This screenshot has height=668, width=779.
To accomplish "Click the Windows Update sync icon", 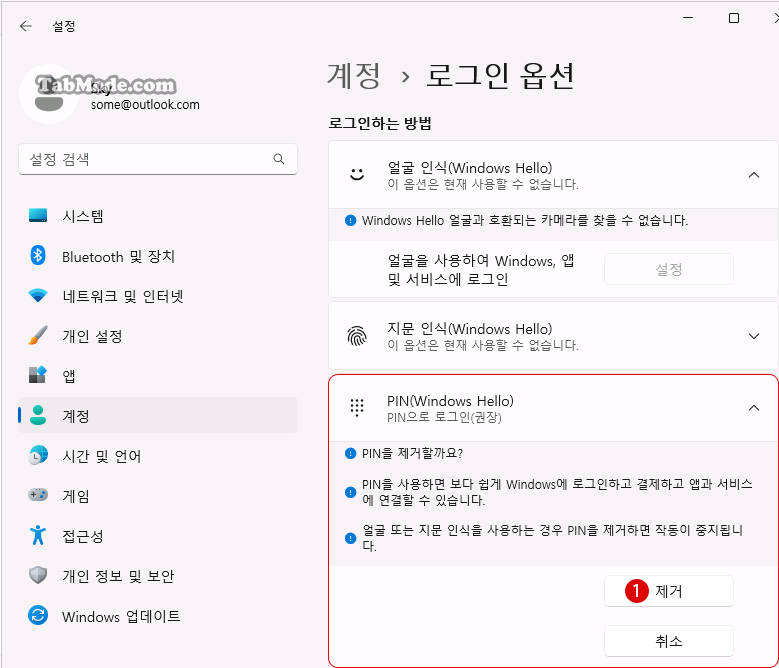I will (38, 615).
